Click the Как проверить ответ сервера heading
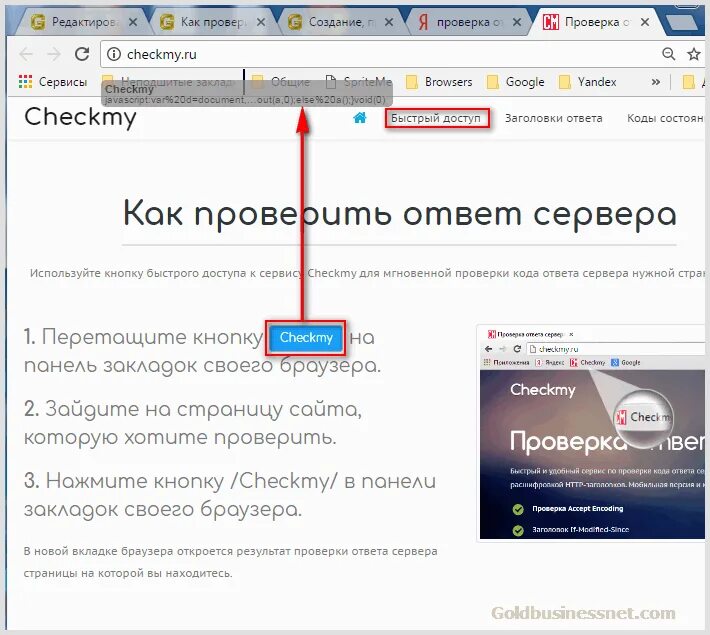710x635 pixels. click(400, 214)
